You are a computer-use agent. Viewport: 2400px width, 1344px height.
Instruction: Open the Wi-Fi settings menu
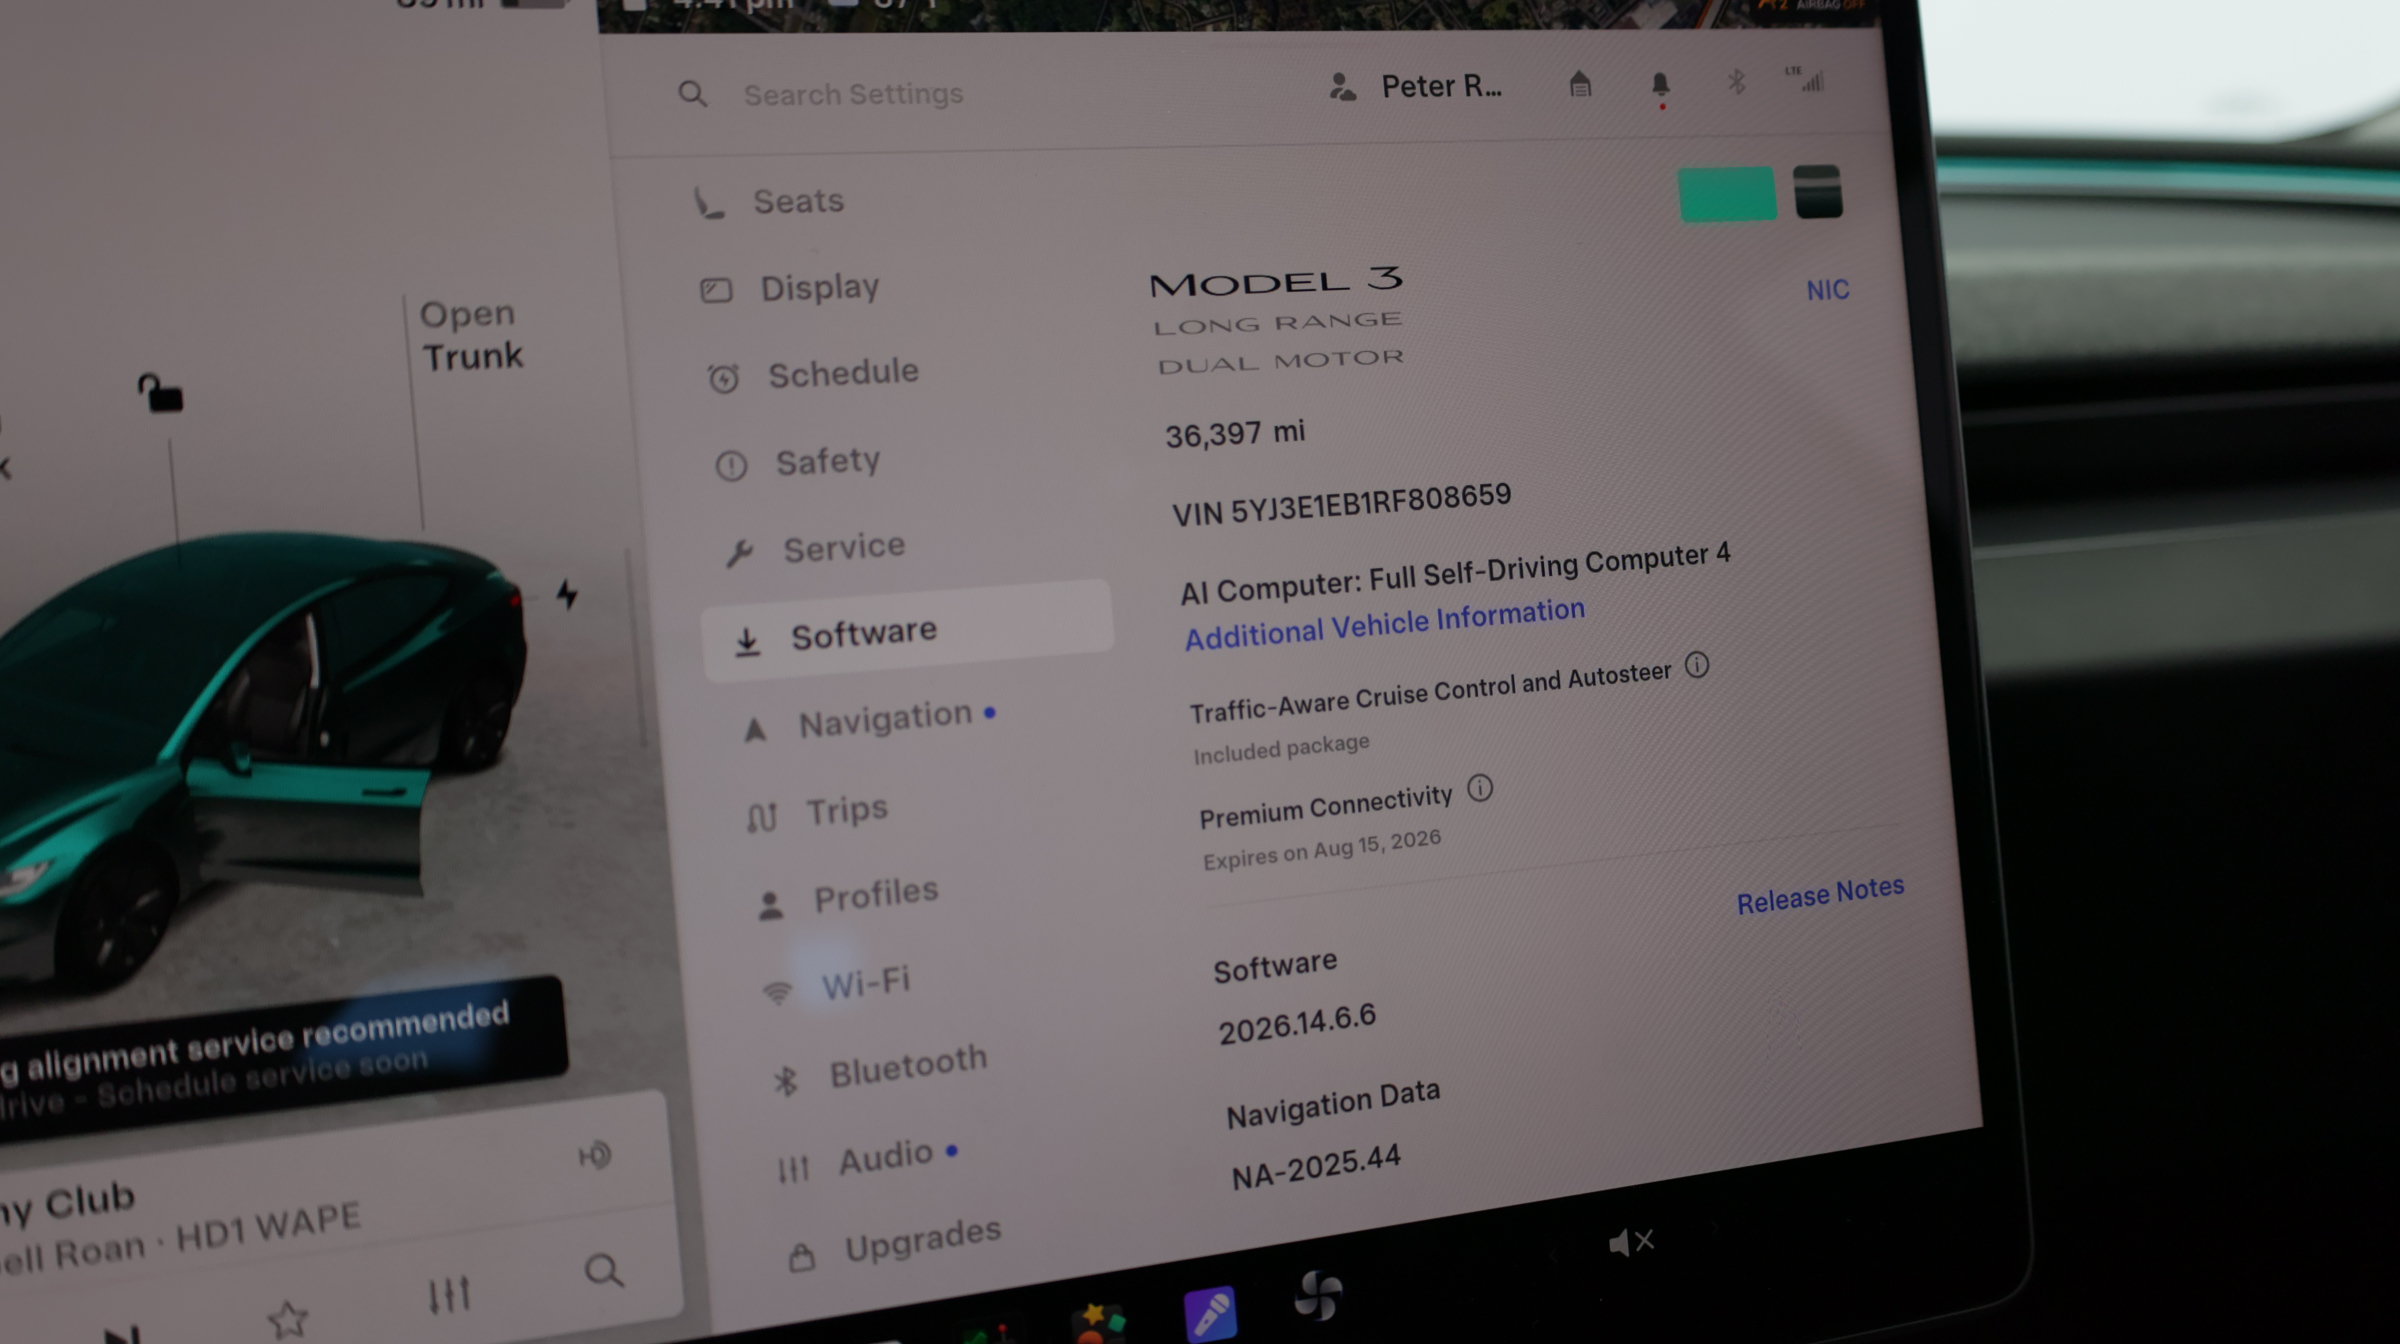tap(836, 984)
